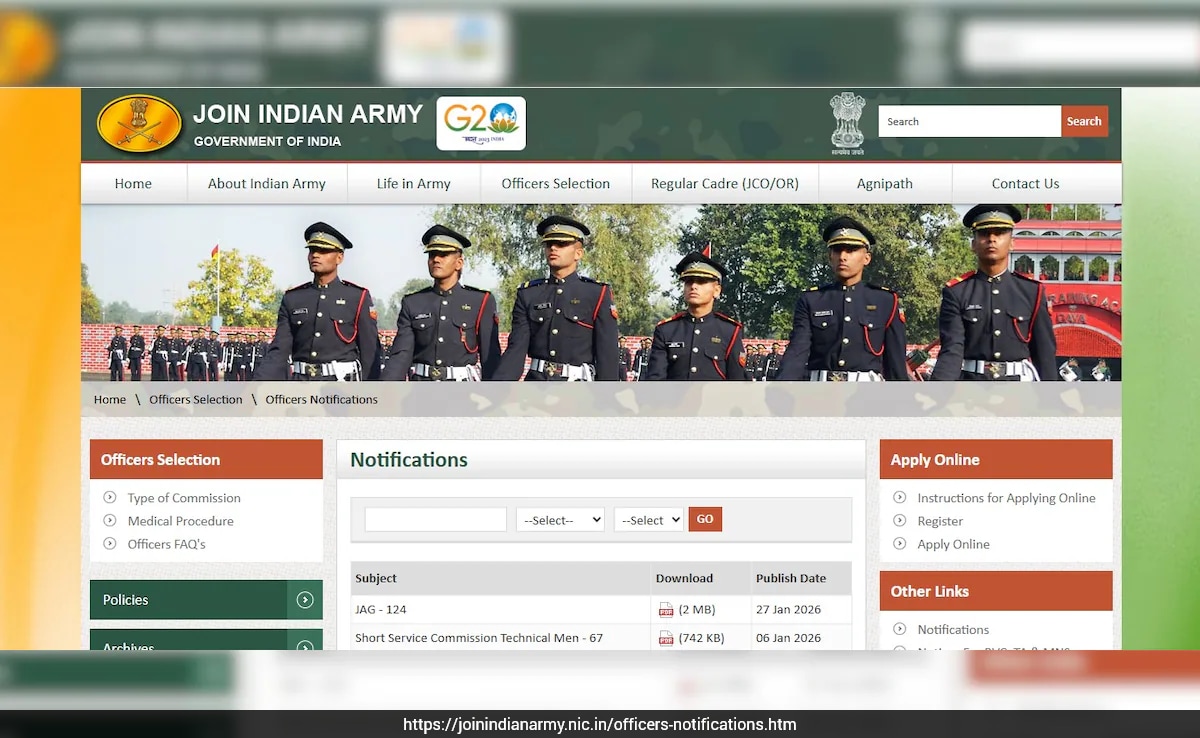The height and width of the screenshot is (738, 1200).
Task: Open Instructions for Applying Online link
Action: 1006,498
